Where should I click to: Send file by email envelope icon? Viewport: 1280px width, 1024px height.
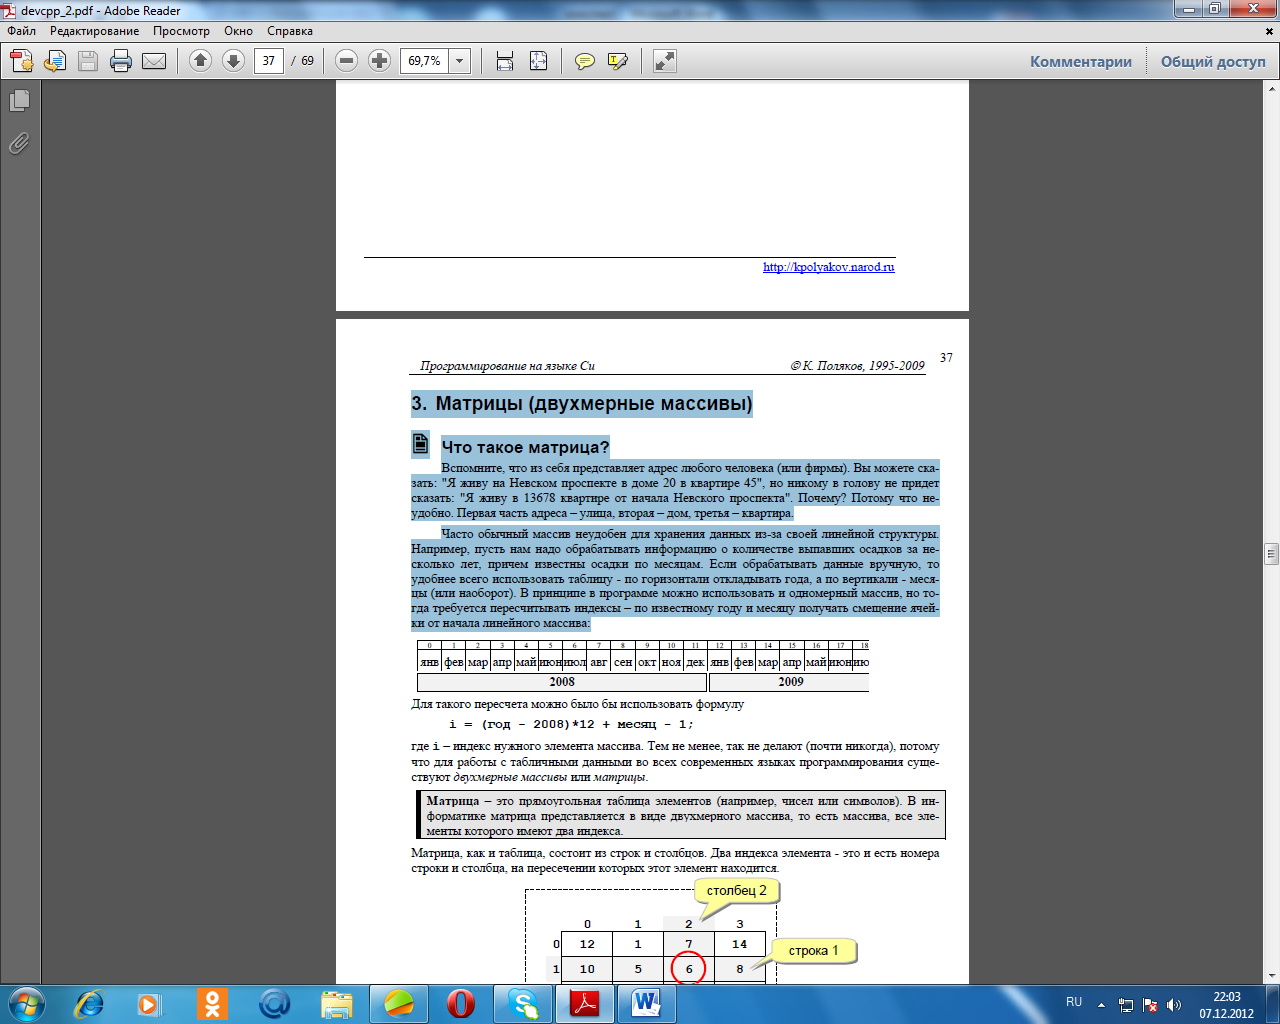[154, 62]
